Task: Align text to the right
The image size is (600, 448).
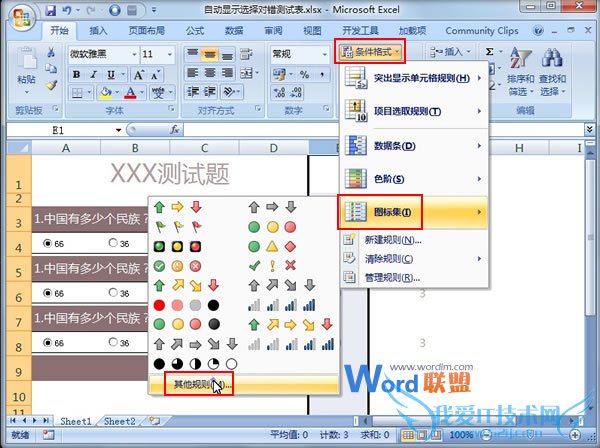Action: coord(227,73)
